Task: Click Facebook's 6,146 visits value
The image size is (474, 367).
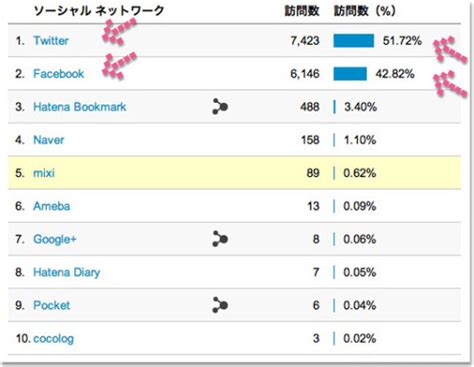Action: point(305,74)
